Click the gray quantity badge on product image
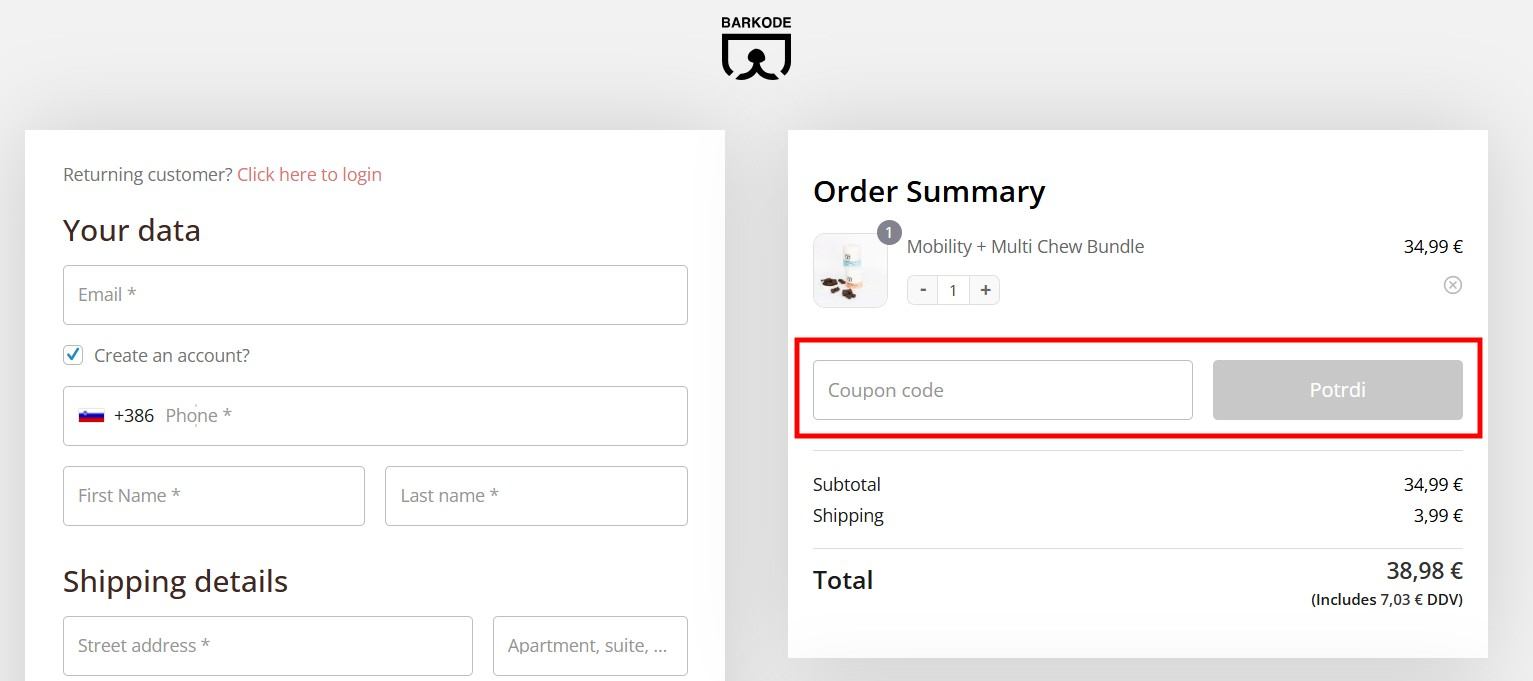Viewport: 1533px width, 681px height. coord(889,233)
